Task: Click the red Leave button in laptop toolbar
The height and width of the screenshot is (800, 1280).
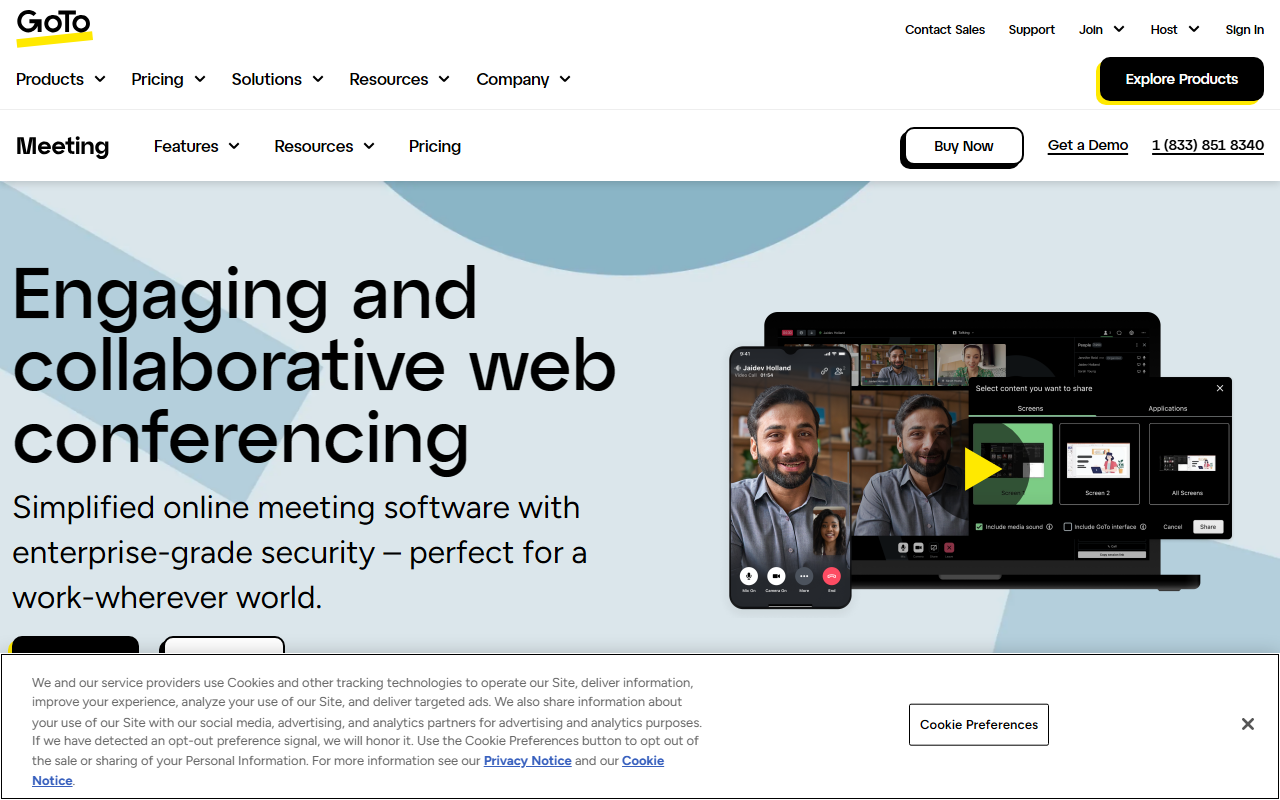Action: pyautogui.click(x=949, y=548)
